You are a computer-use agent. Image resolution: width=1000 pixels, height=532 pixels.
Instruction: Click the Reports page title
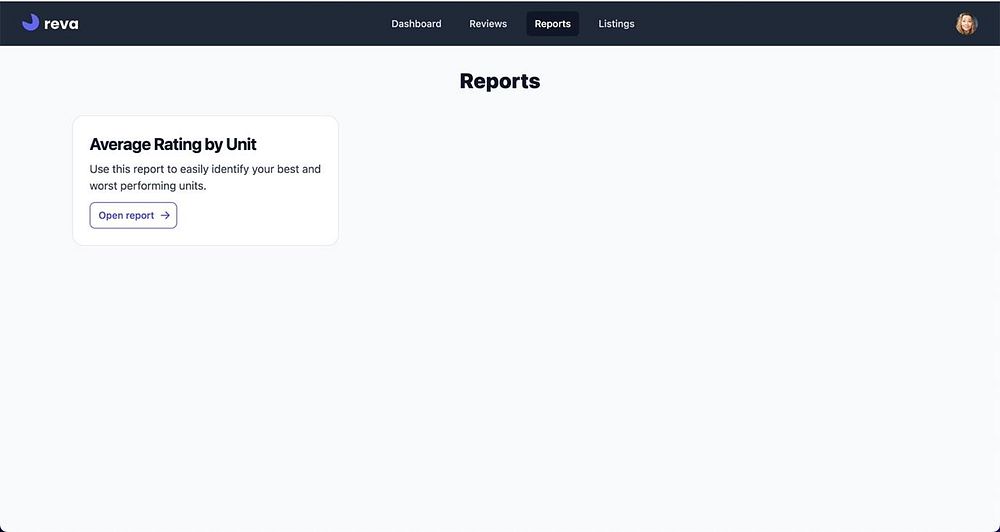(500, 81)
